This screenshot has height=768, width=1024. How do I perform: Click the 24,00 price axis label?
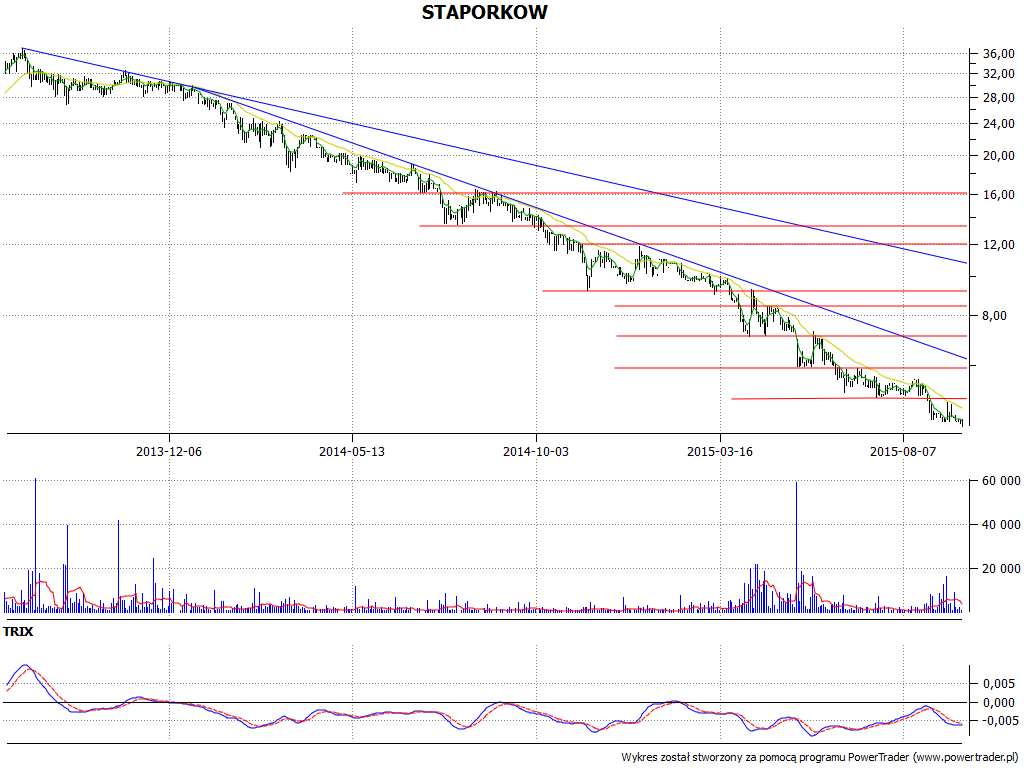[x=999, y=124]
